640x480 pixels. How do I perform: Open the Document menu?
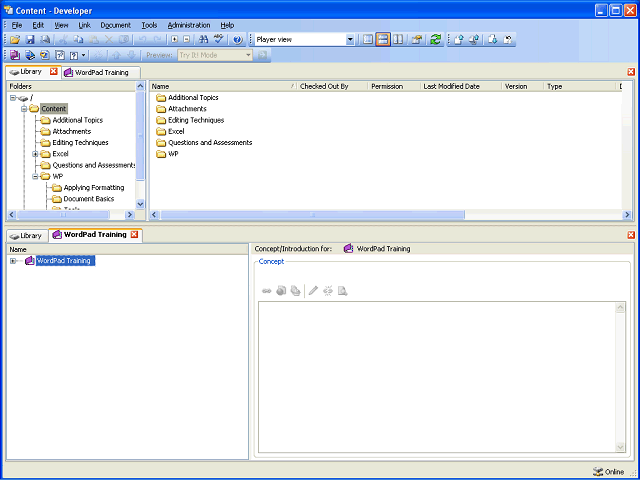pyautogui.click(x=116, y=25)
